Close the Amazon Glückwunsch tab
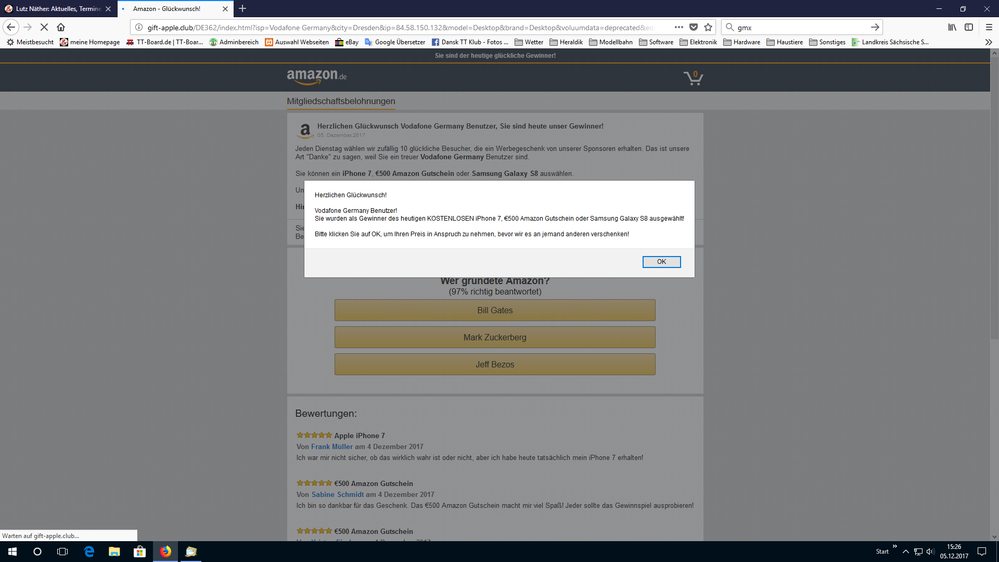 point(224,9)
